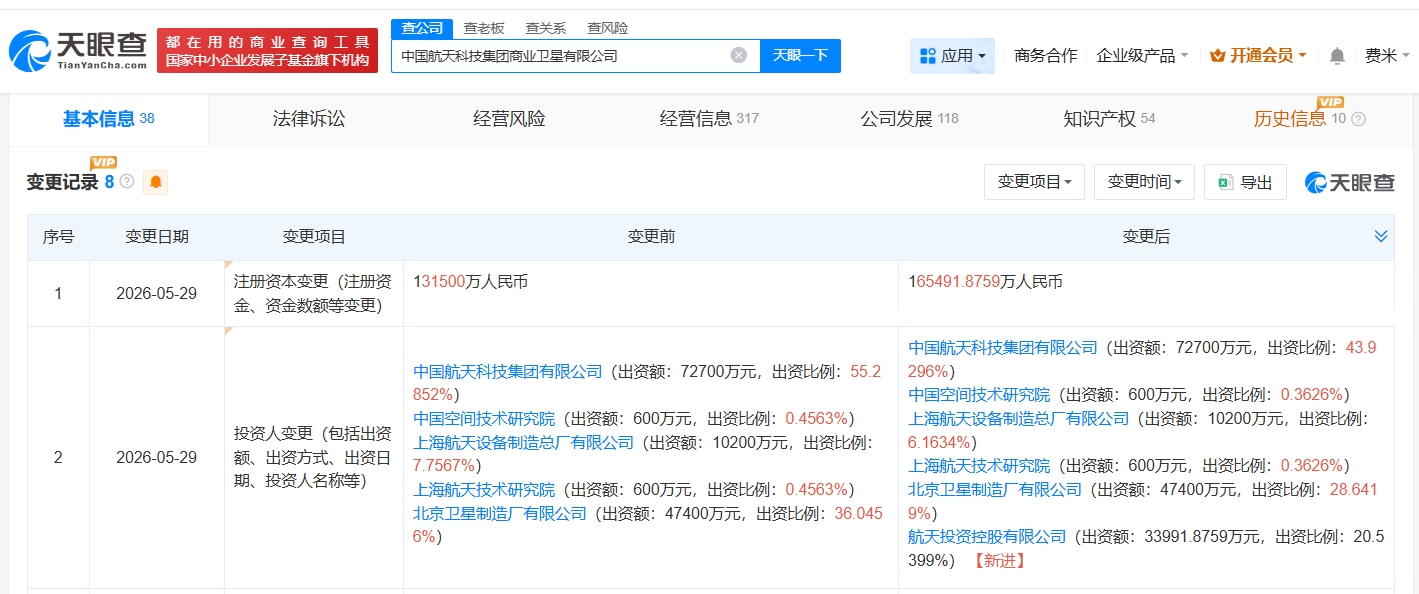Click the 导出 export button
This screenshot has height=594, width=1419.
pos(1245,182)
